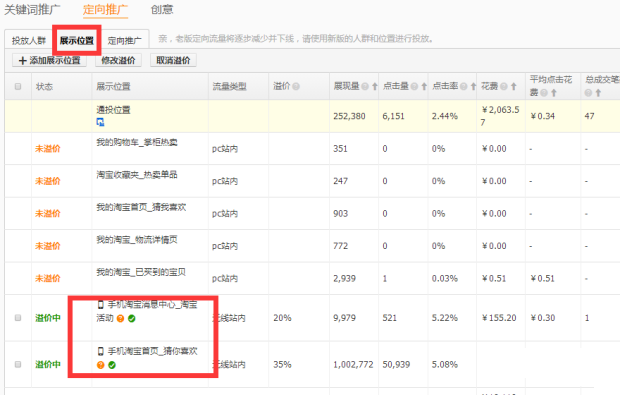Click green check icon under 猜你喜欢 row

point(112,365)
